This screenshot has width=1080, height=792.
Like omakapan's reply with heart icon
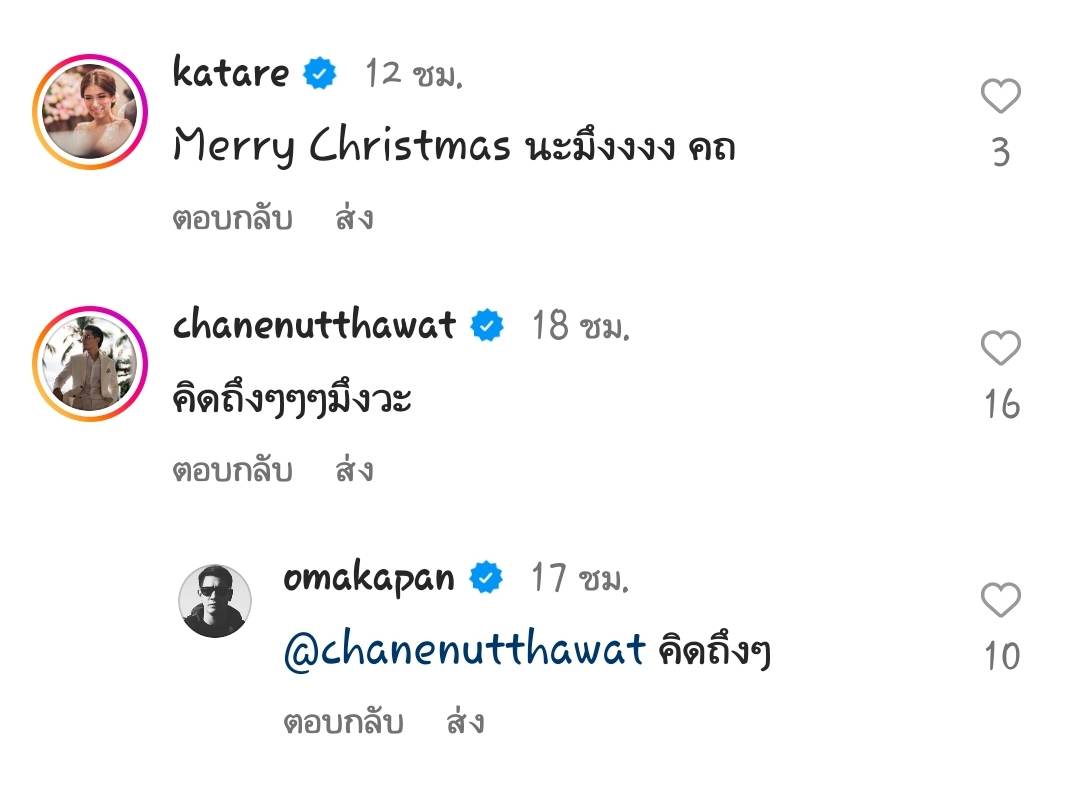[x=1000, y=600]
